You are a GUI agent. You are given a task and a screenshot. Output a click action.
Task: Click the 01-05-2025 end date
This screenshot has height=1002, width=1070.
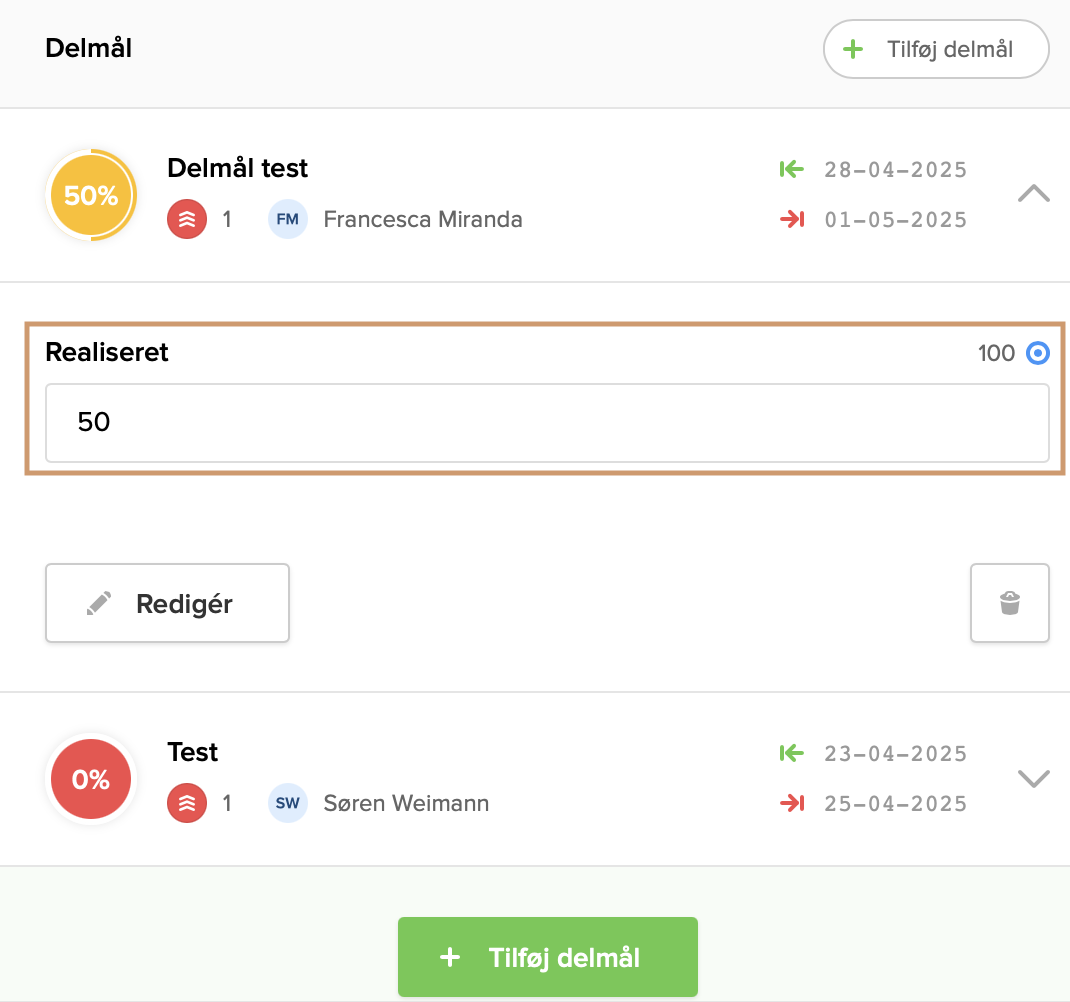coord(896,220)
